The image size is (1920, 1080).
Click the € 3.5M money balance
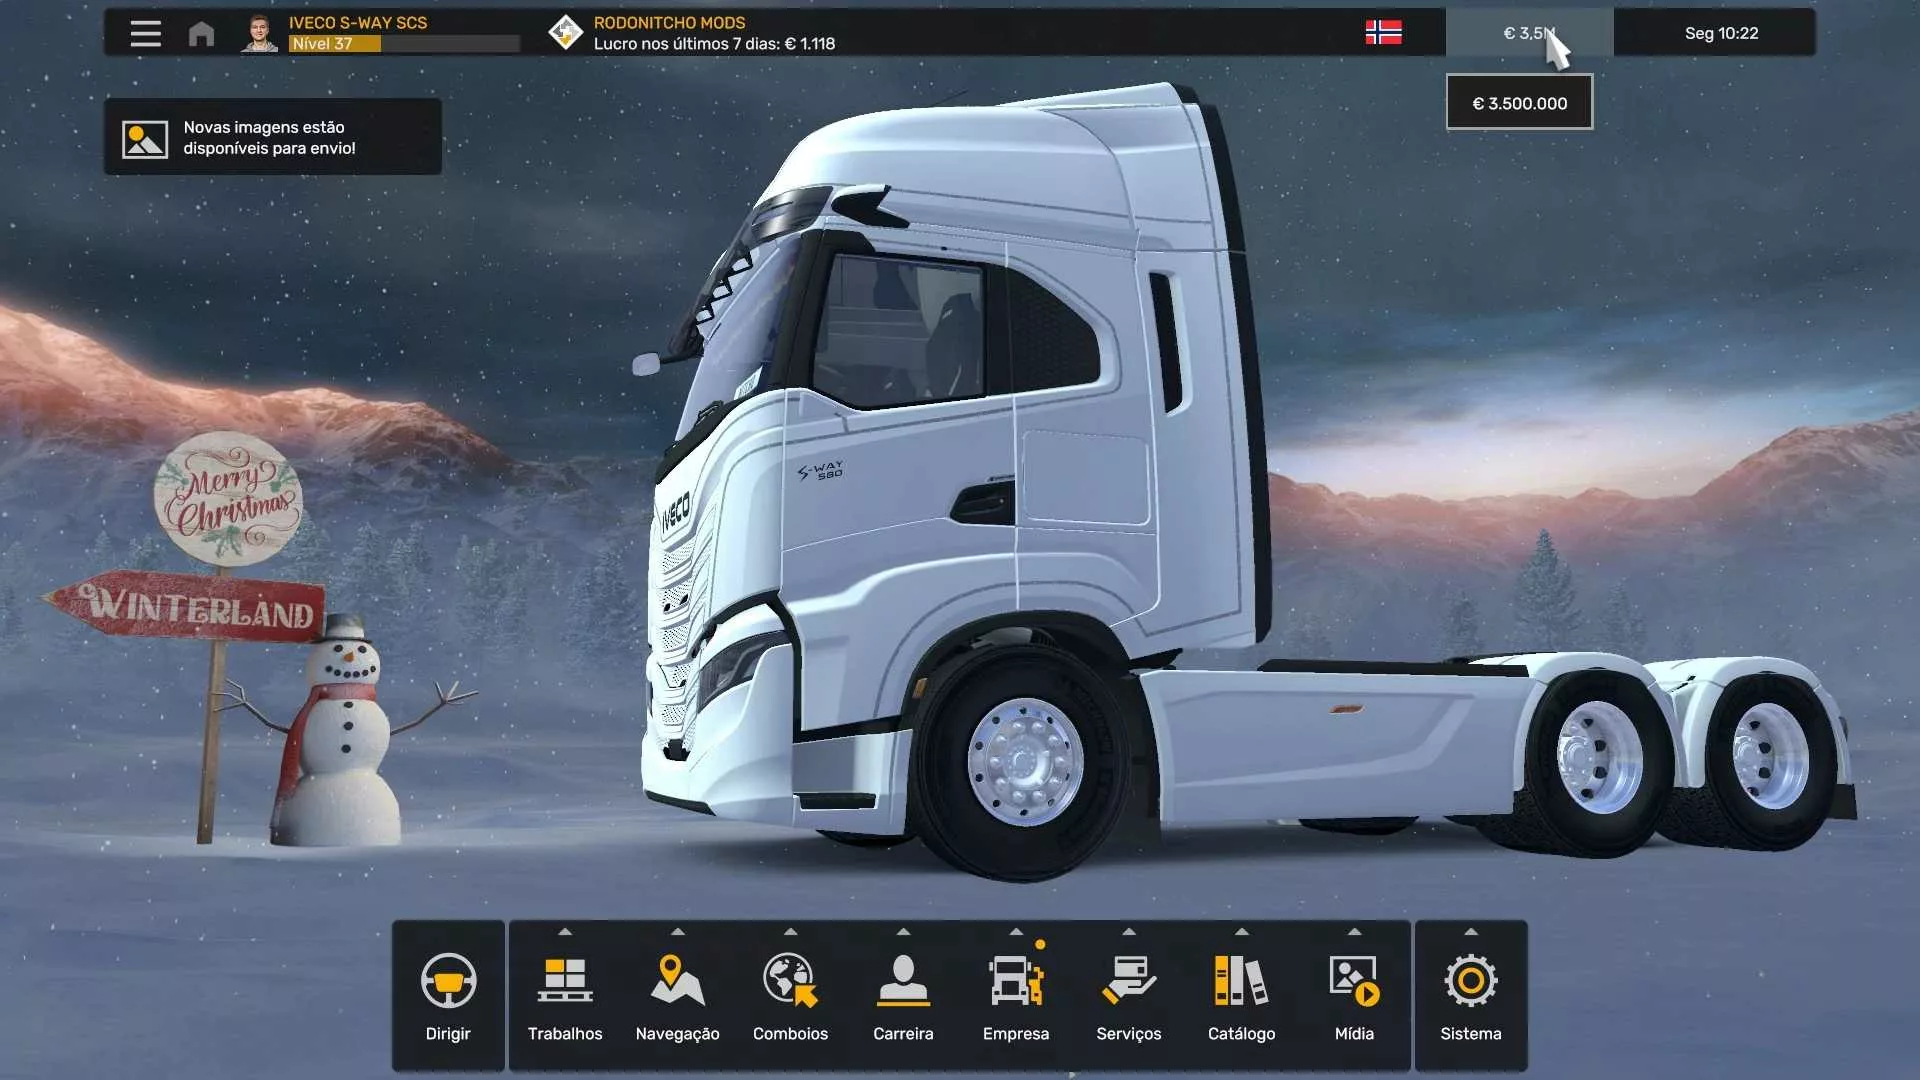click(1527, 33)
